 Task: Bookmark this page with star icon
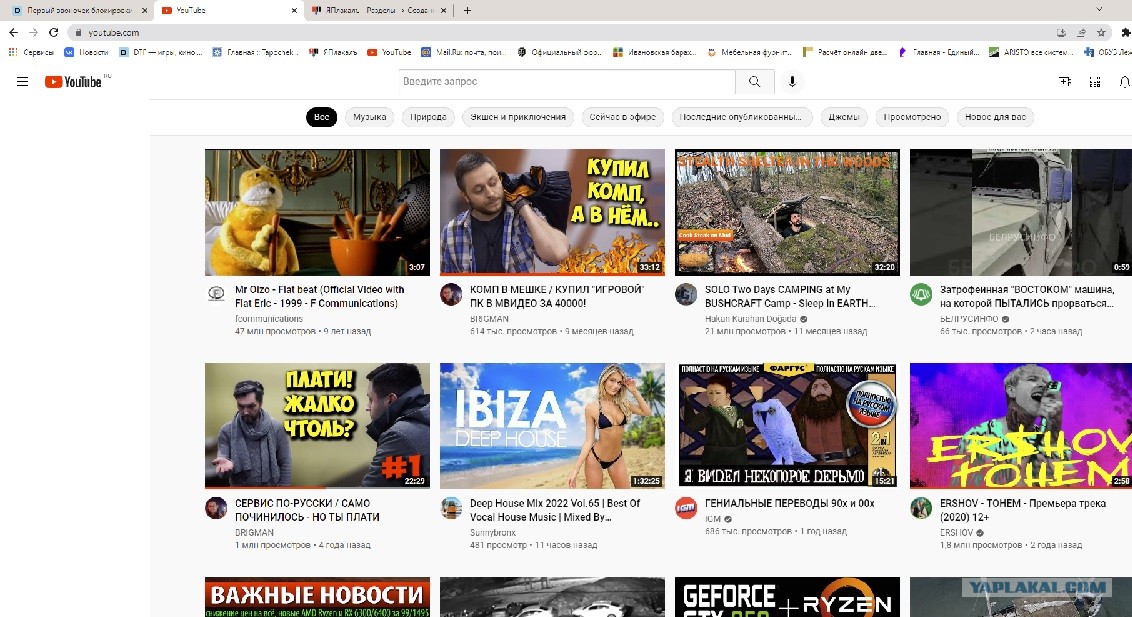pyautogui.click(x=1101, y=32)
